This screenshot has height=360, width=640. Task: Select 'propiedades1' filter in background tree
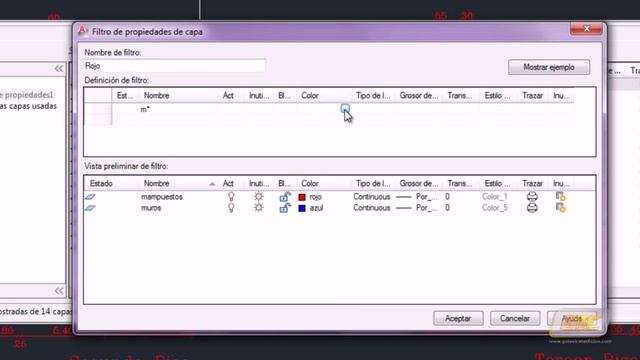pos(27,95)
